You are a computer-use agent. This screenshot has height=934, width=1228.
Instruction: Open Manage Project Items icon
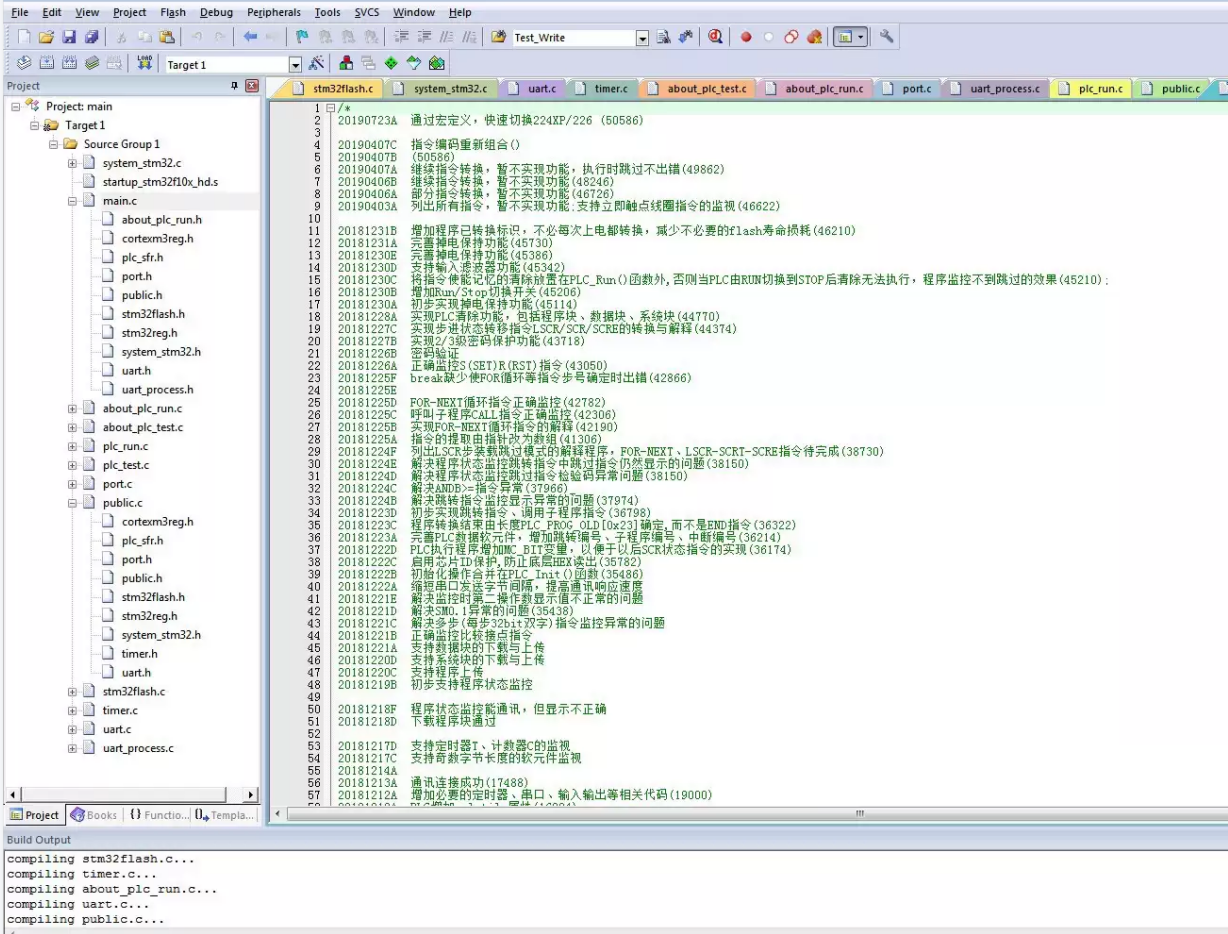346,64
